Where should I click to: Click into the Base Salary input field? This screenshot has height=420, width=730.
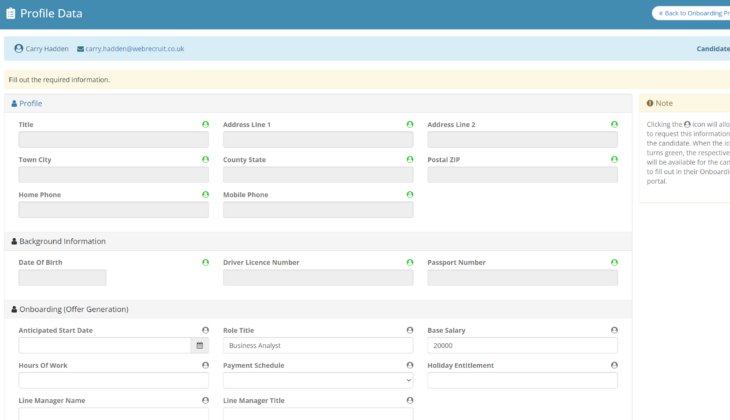pyautogui.click(x=522, y=345)
